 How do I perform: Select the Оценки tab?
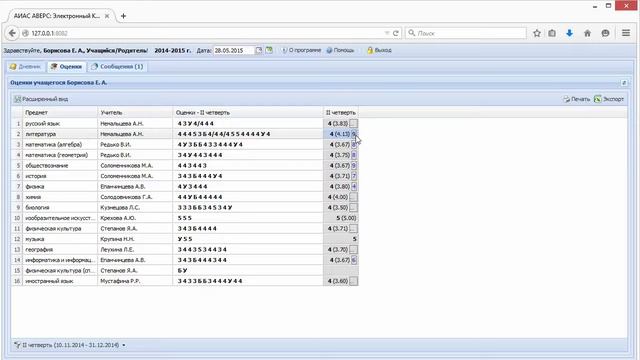point(66,67)
